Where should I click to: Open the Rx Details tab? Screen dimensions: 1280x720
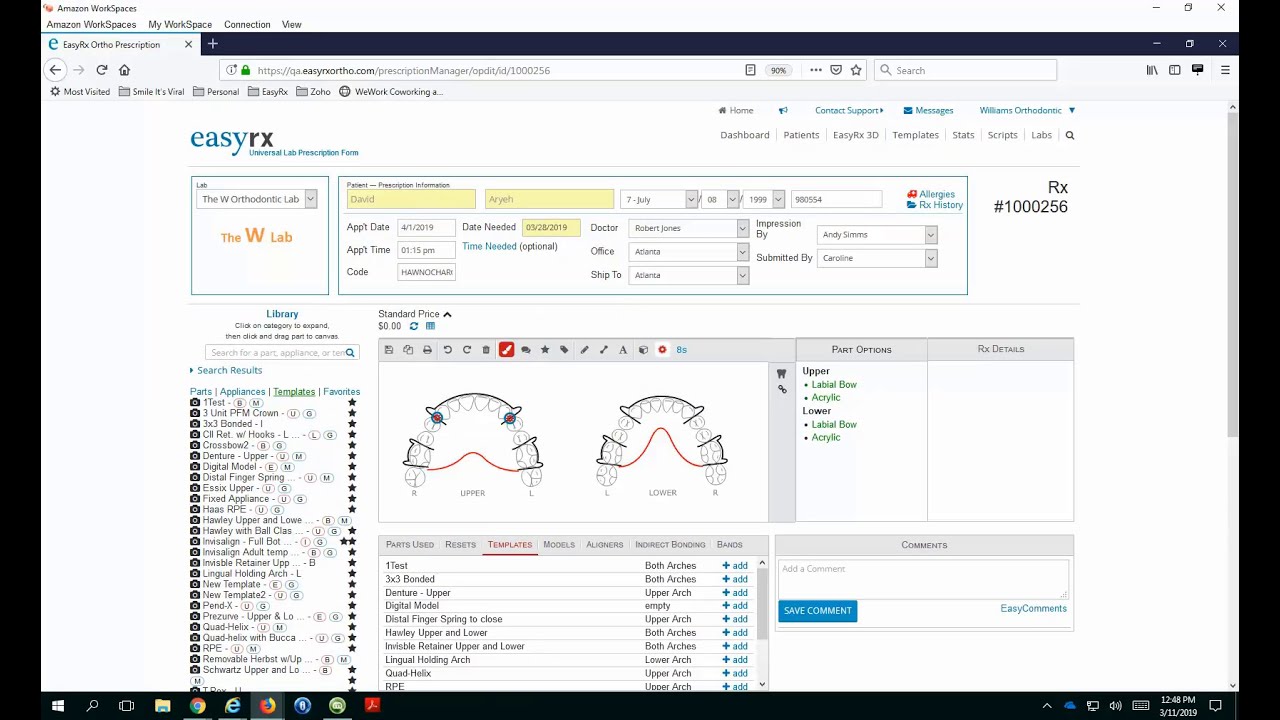point(1001,349)
